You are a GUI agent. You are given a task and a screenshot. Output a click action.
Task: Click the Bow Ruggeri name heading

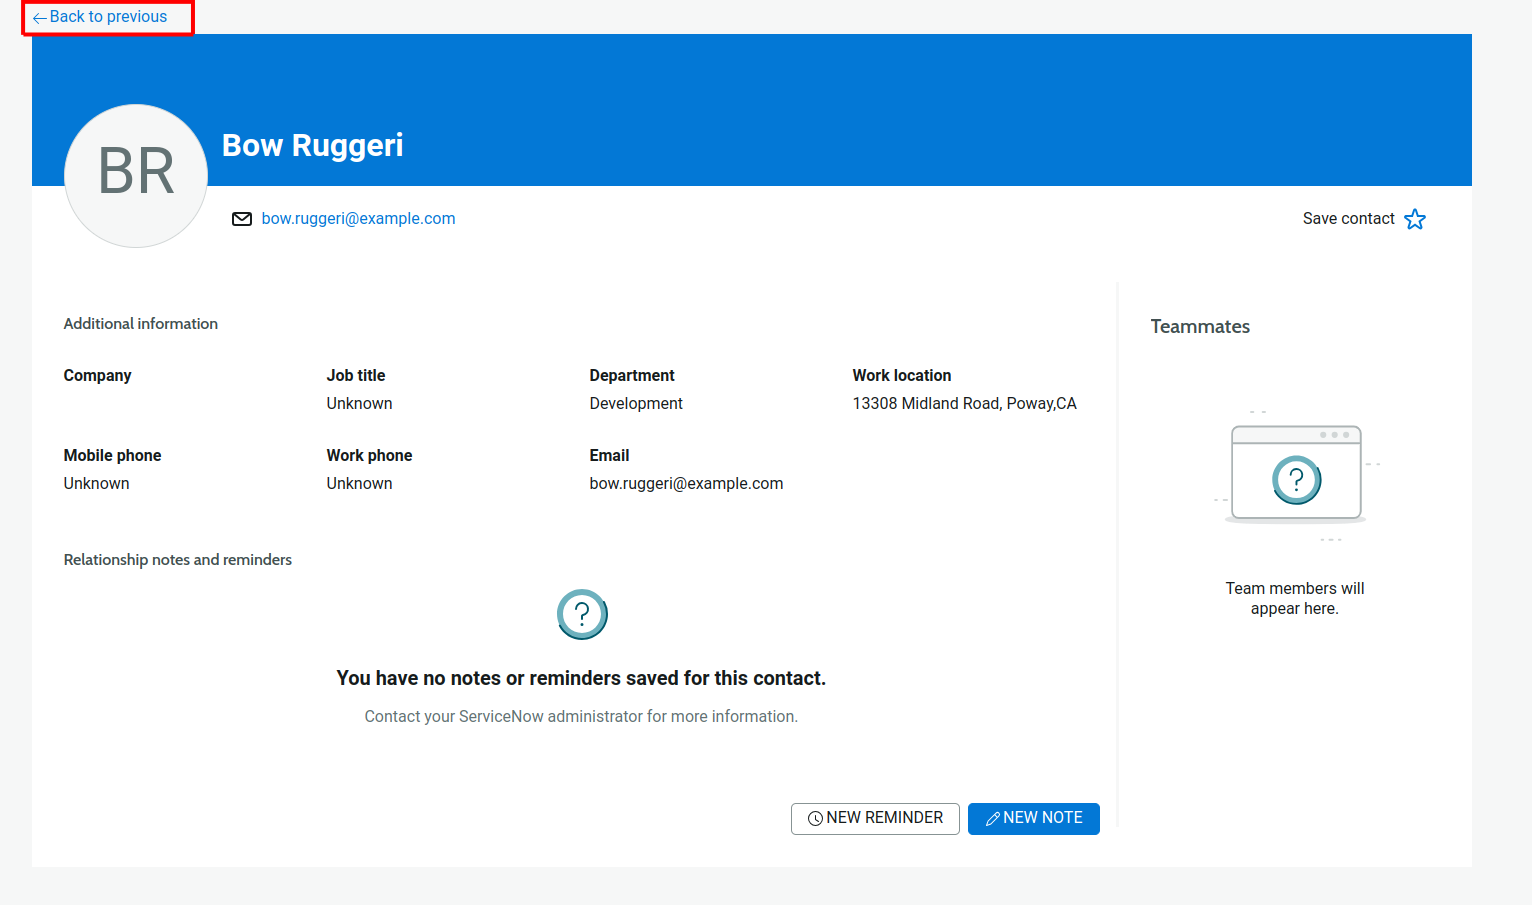312,146
